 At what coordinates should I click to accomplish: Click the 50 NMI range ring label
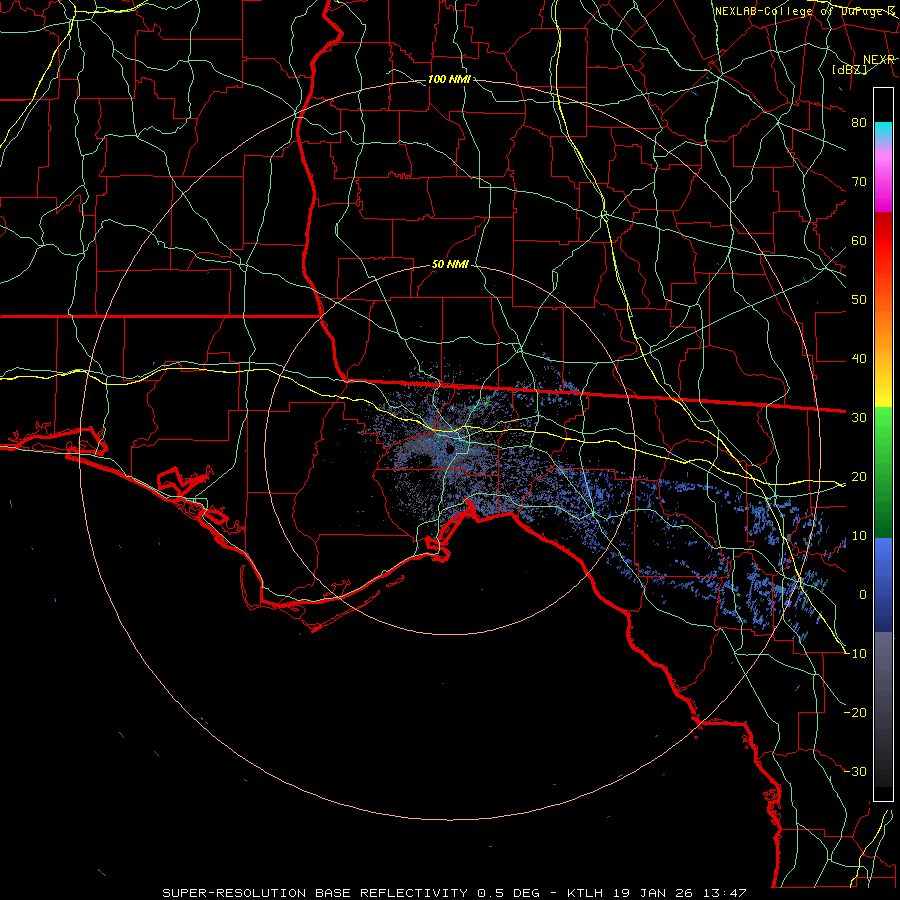451,265
